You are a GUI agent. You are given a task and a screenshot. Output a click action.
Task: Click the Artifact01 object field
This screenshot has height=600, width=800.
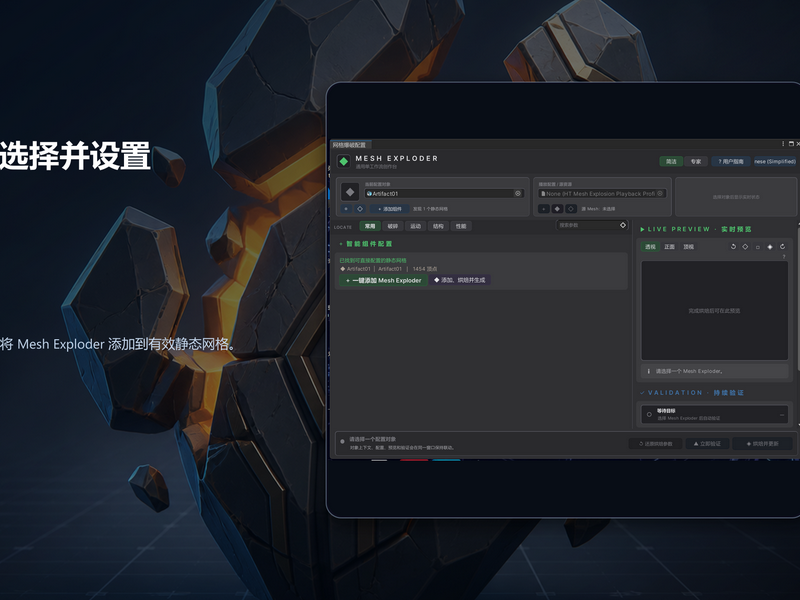(x=444, y=193)
